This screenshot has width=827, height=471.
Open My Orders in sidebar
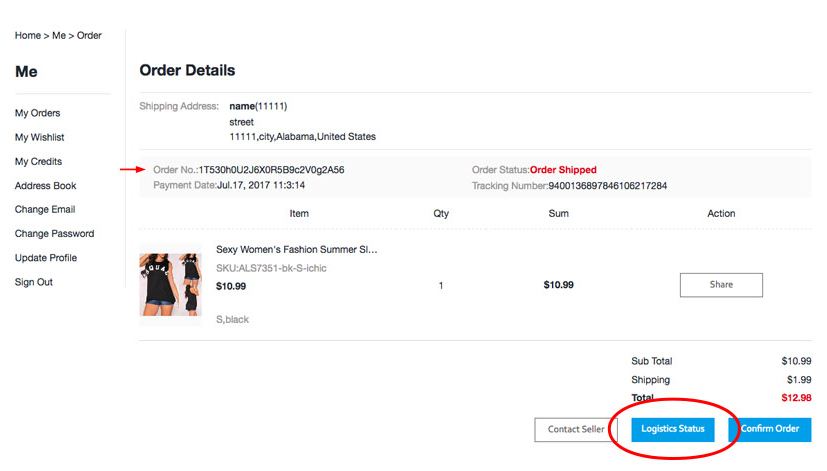click(37, 113)
